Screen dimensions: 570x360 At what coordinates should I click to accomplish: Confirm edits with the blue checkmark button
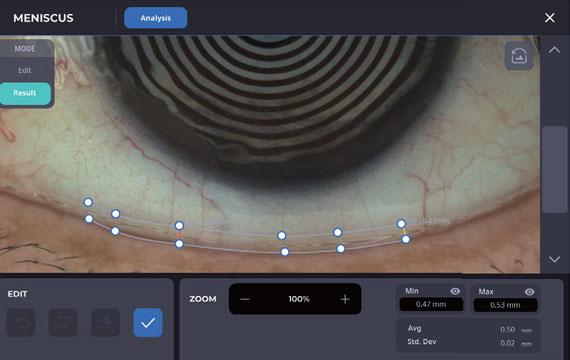coord(148,322)
